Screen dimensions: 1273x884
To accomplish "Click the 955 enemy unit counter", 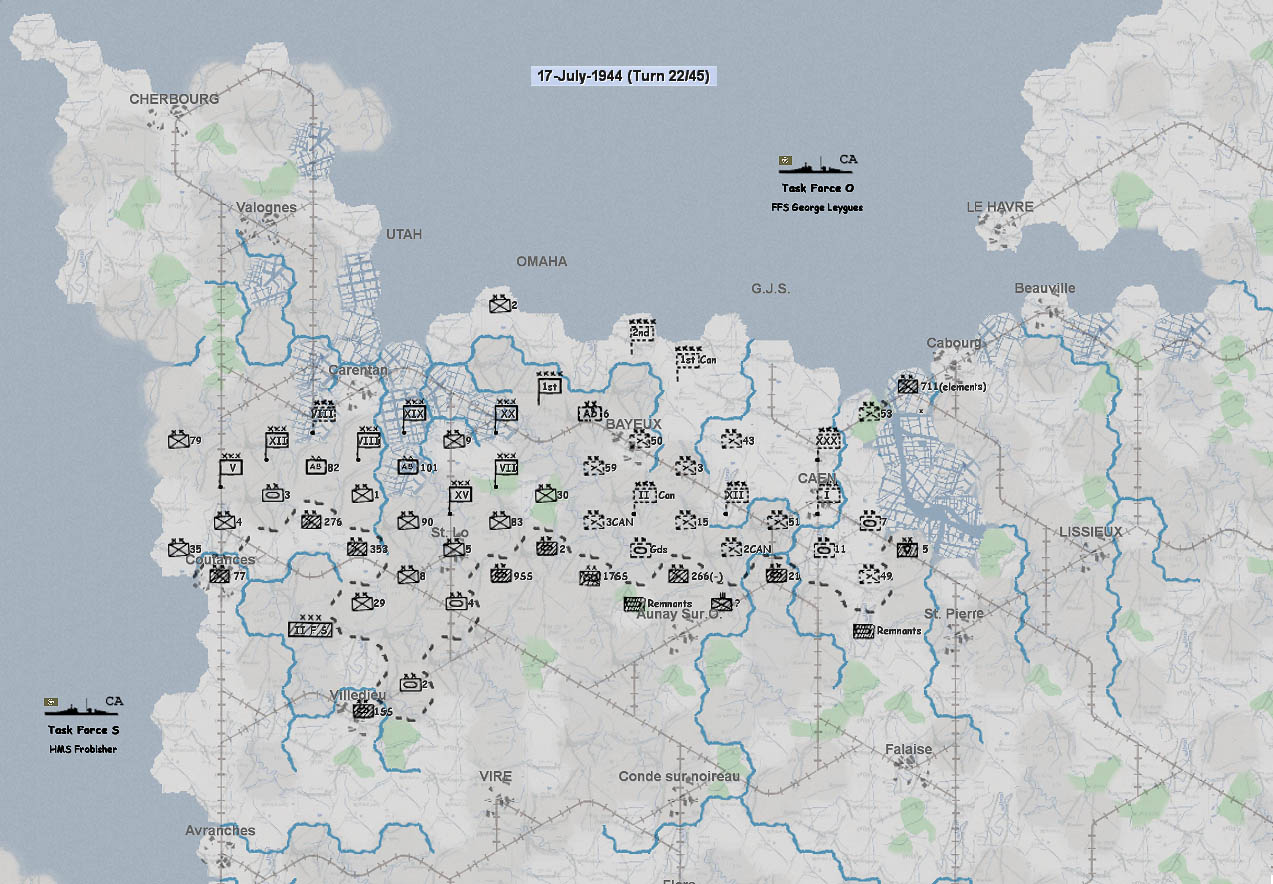I will (x=500, y=575).
